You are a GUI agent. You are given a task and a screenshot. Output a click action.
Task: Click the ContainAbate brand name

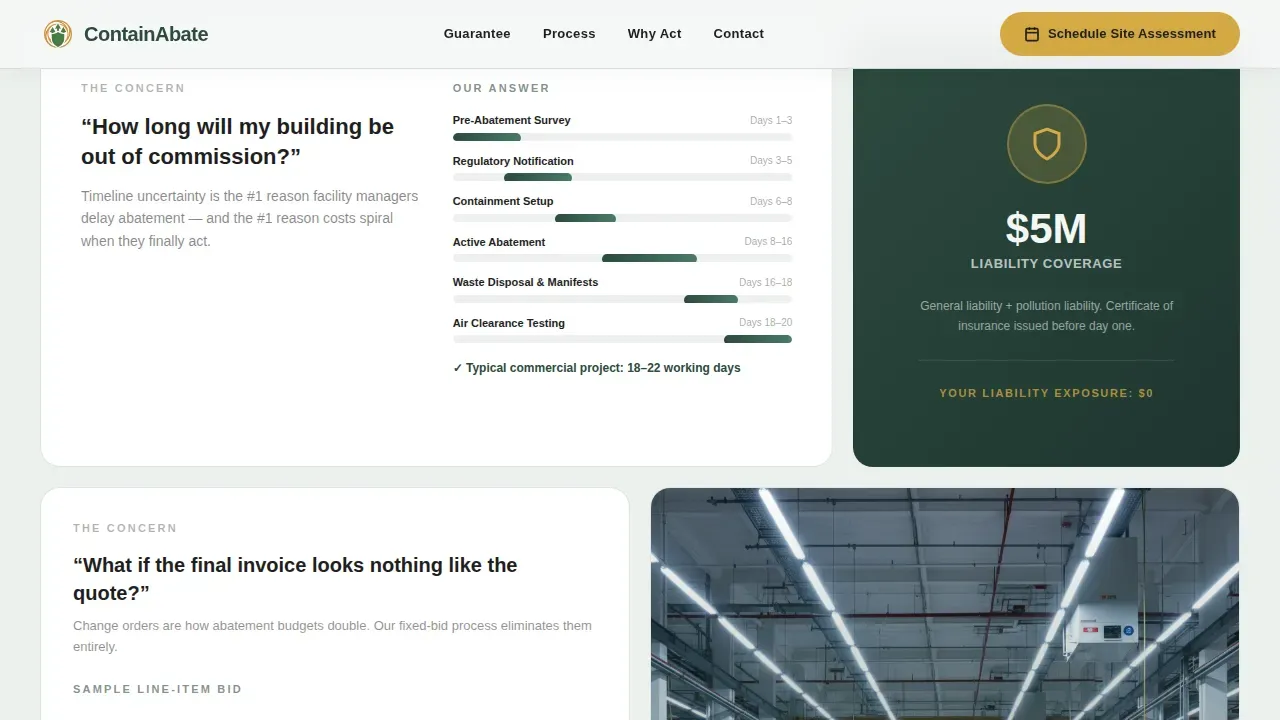pos(146,34)
